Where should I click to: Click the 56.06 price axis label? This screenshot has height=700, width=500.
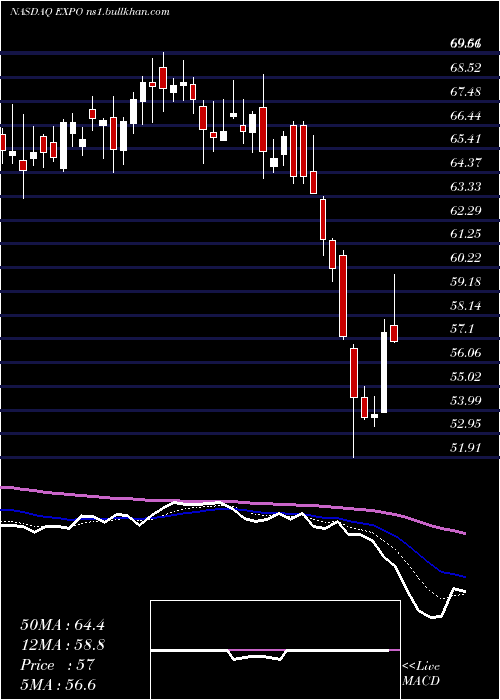[466, 353]
